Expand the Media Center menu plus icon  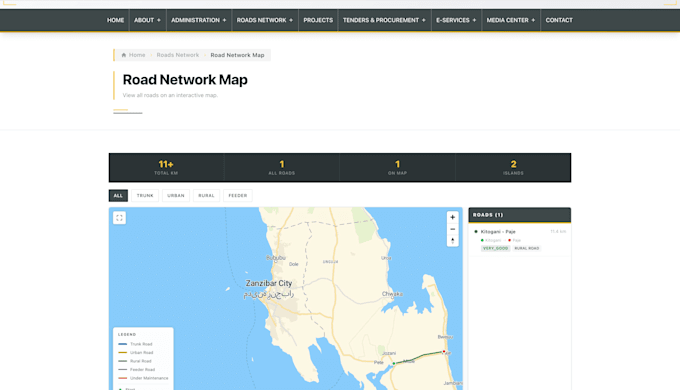(533, 20)
